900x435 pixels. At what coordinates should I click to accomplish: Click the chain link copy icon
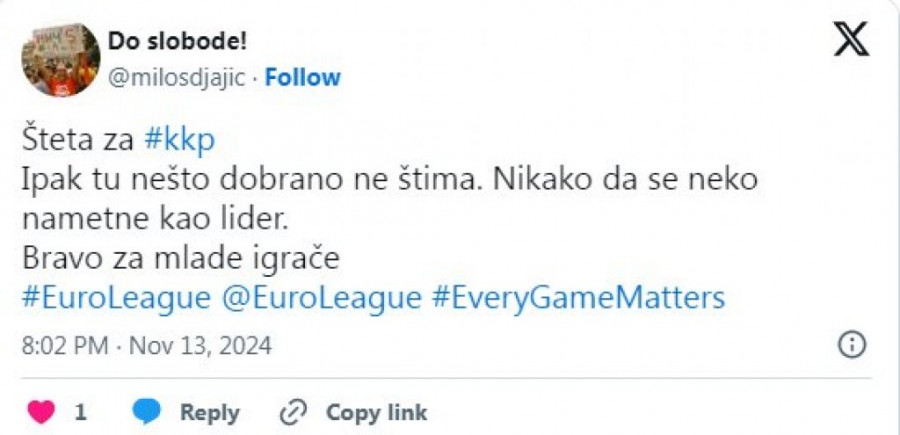[292, 411]
